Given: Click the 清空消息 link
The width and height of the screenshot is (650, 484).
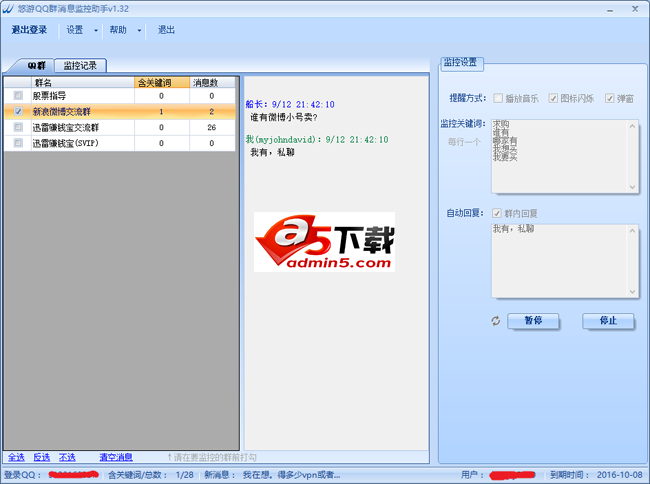Looking at the screenshot, I should click(x=116, y=457).
